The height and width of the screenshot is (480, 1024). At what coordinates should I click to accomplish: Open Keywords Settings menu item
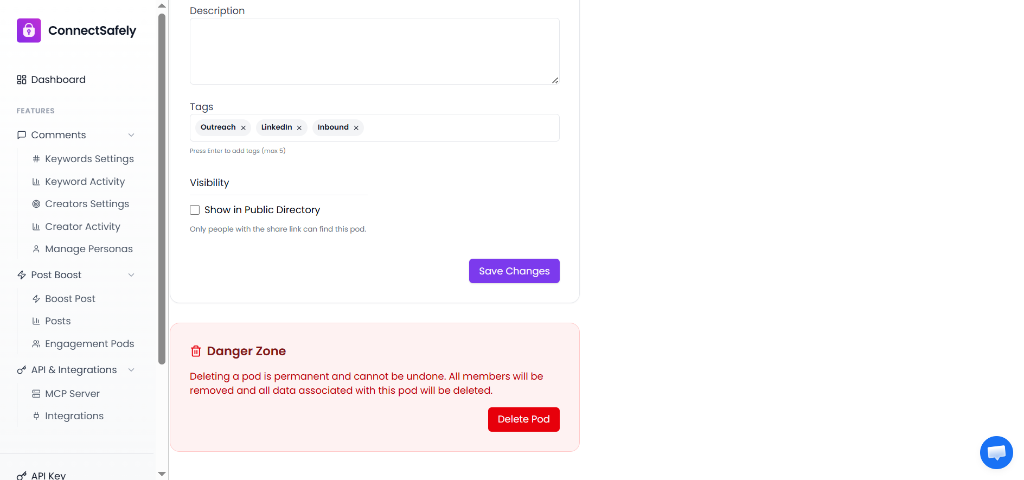coord(89,159)
